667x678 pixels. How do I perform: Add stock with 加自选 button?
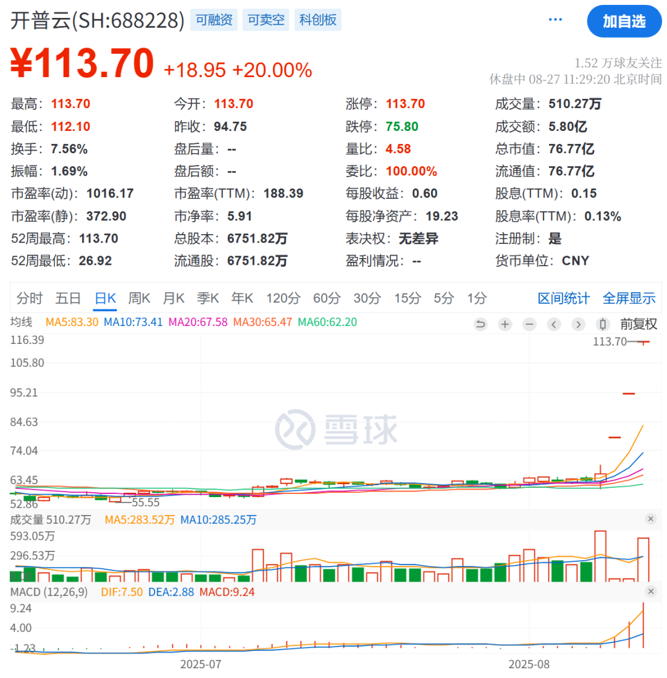(624, 21)
